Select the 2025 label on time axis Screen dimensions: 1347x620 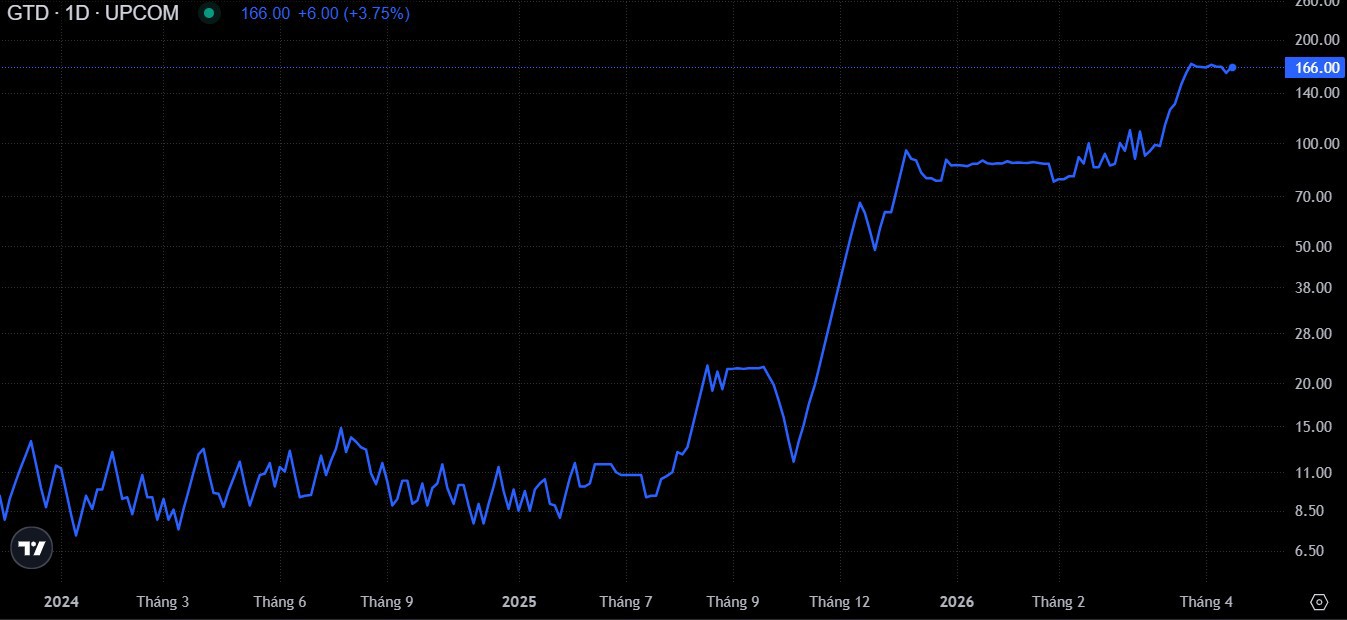click(519, 602)
